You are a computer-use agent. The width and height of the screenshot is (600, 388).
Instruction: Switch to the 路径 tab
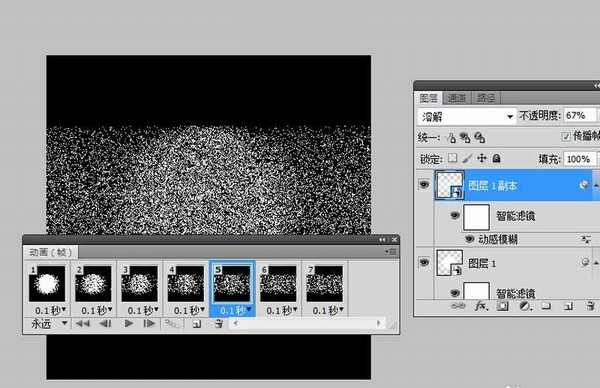coord(486,98)
